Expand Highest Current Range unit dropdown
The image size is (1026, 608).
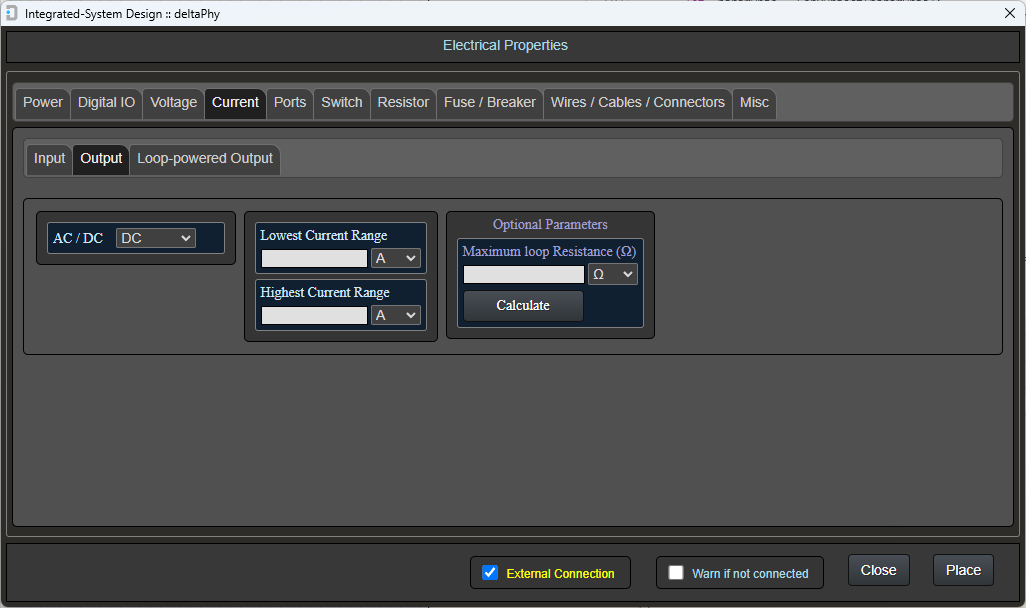click(x=396, y=315)
